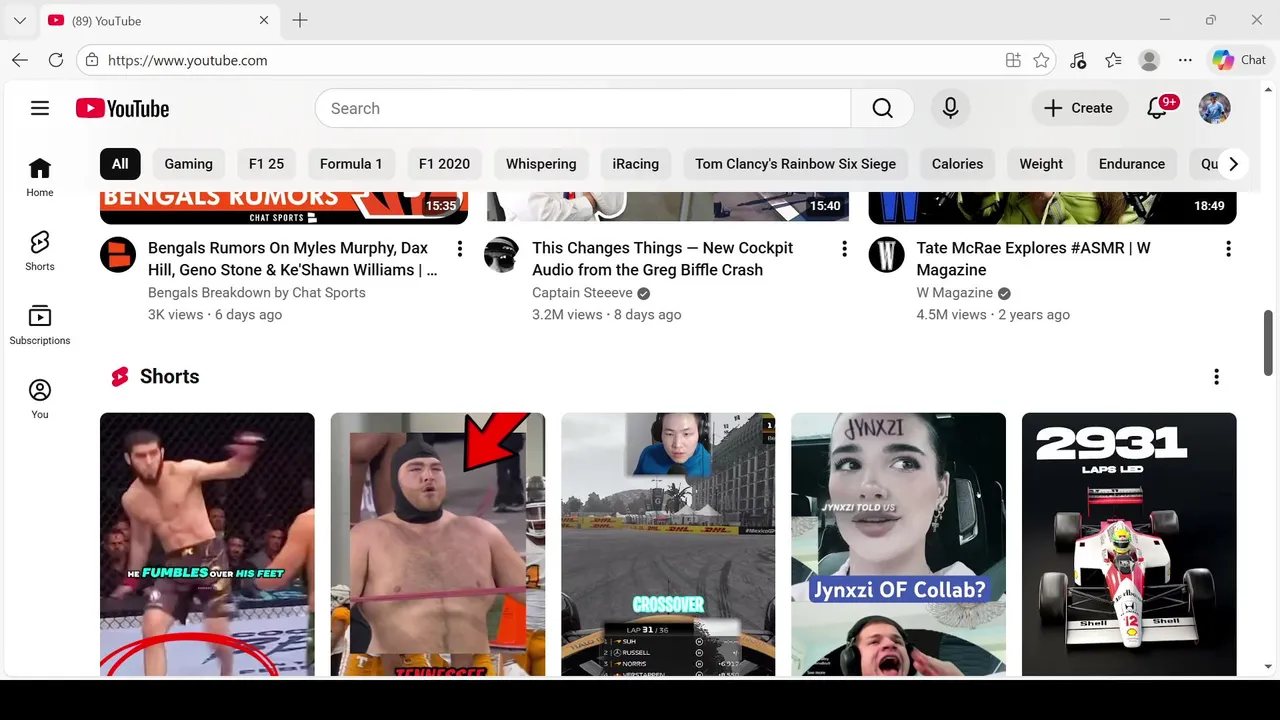Open Shorts section more options

pyautogui.click(x=1216, y=377)
